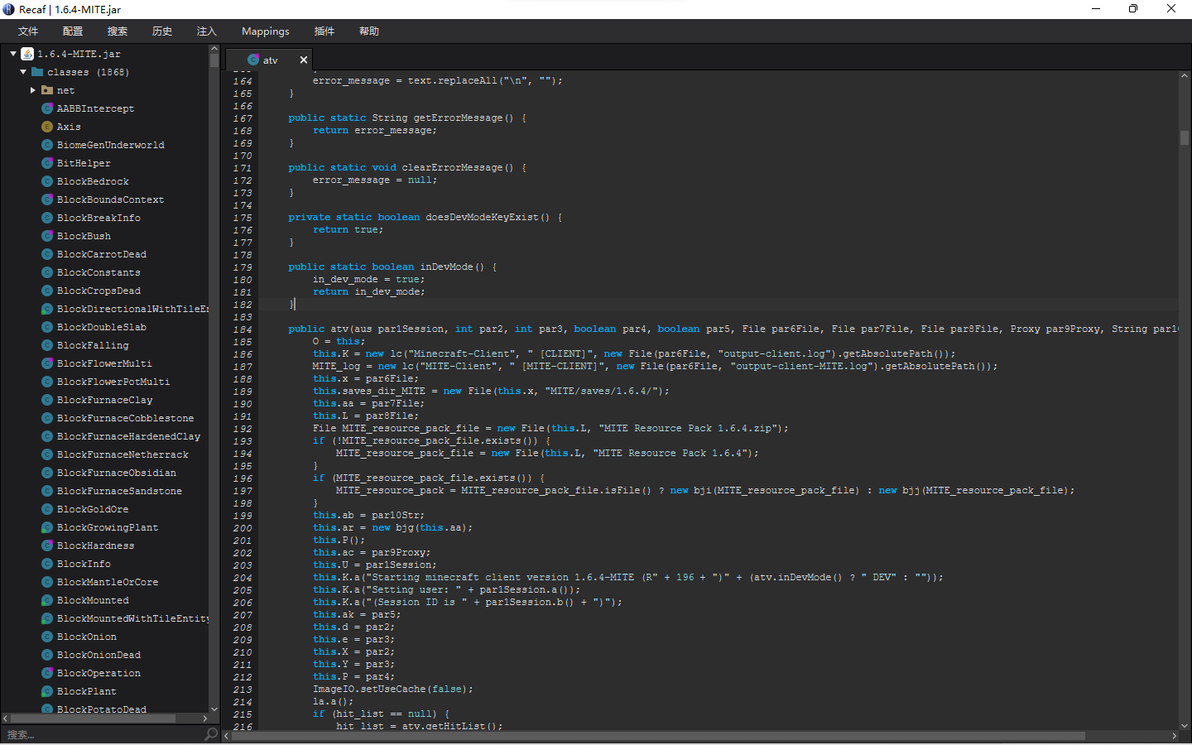Expand the net package folder
The width and height of the screenshot is (1192, 745).
click(x=33, y=90)
